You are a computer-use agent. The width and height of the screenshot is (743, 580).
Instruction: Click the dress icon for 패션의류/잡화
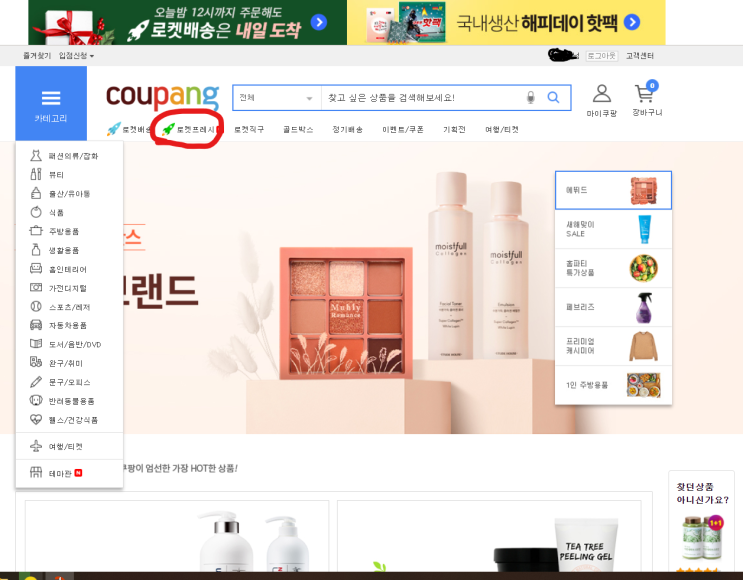[x=36, y=155]
